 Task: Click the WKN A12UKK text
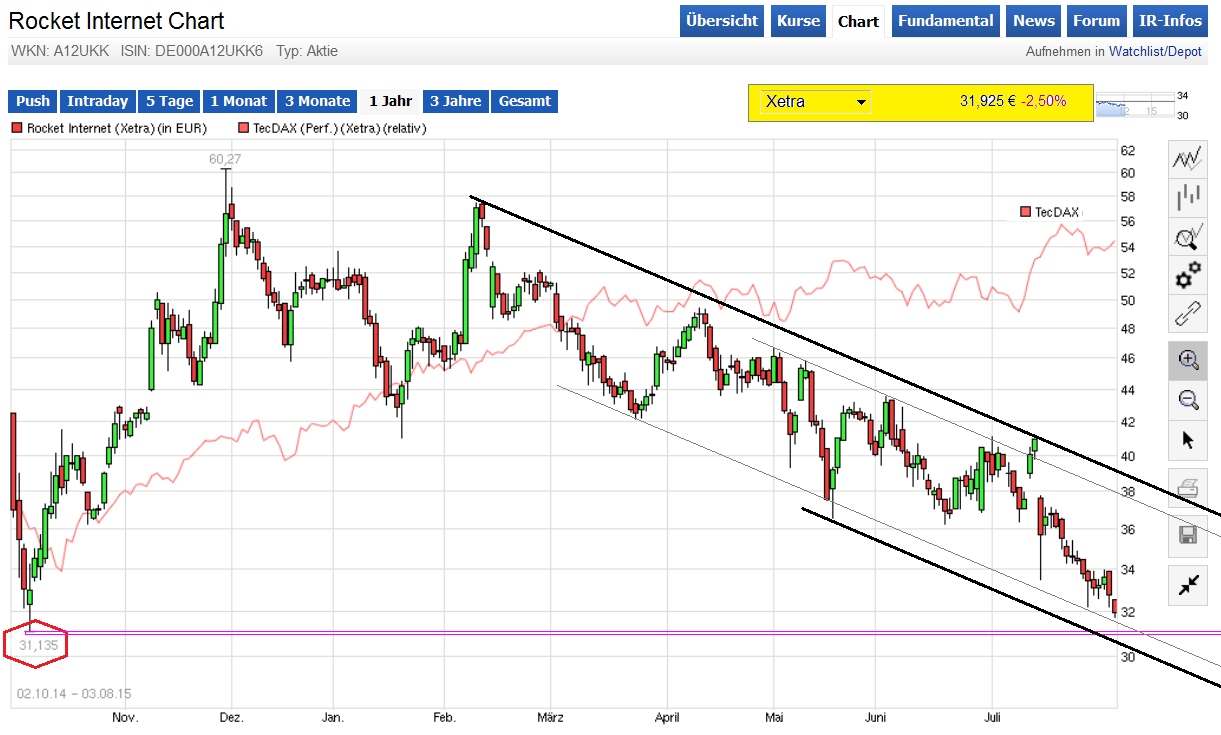60,51
